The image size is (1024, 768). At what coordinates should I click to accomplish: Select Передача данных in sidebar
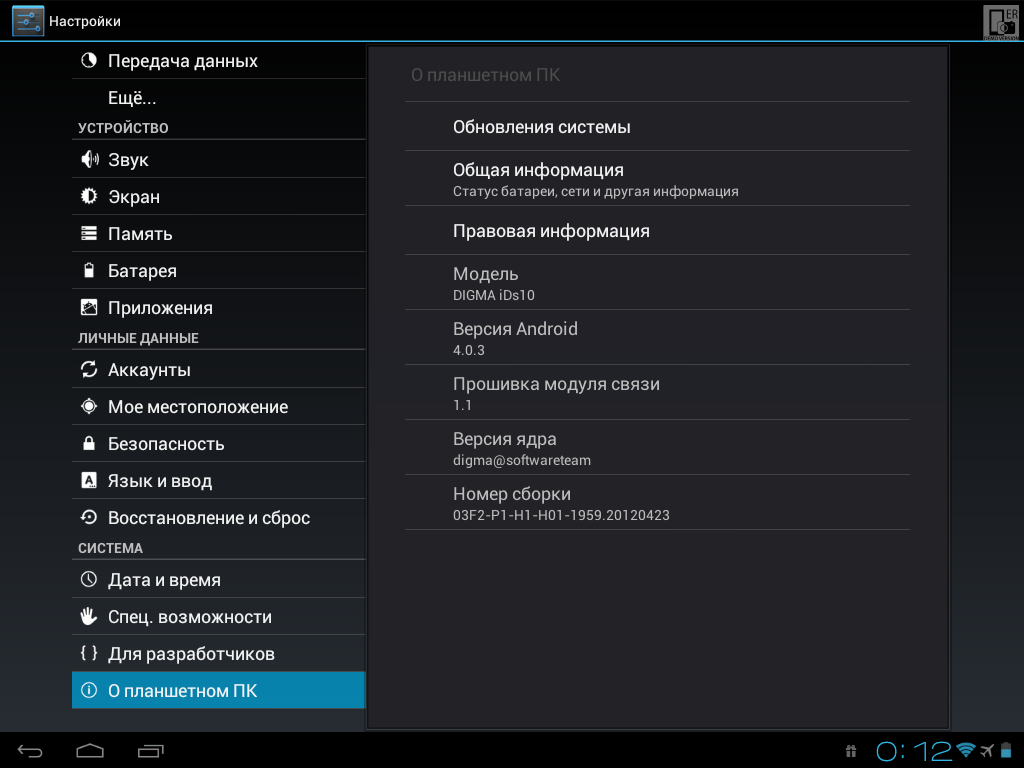[219, 61]
